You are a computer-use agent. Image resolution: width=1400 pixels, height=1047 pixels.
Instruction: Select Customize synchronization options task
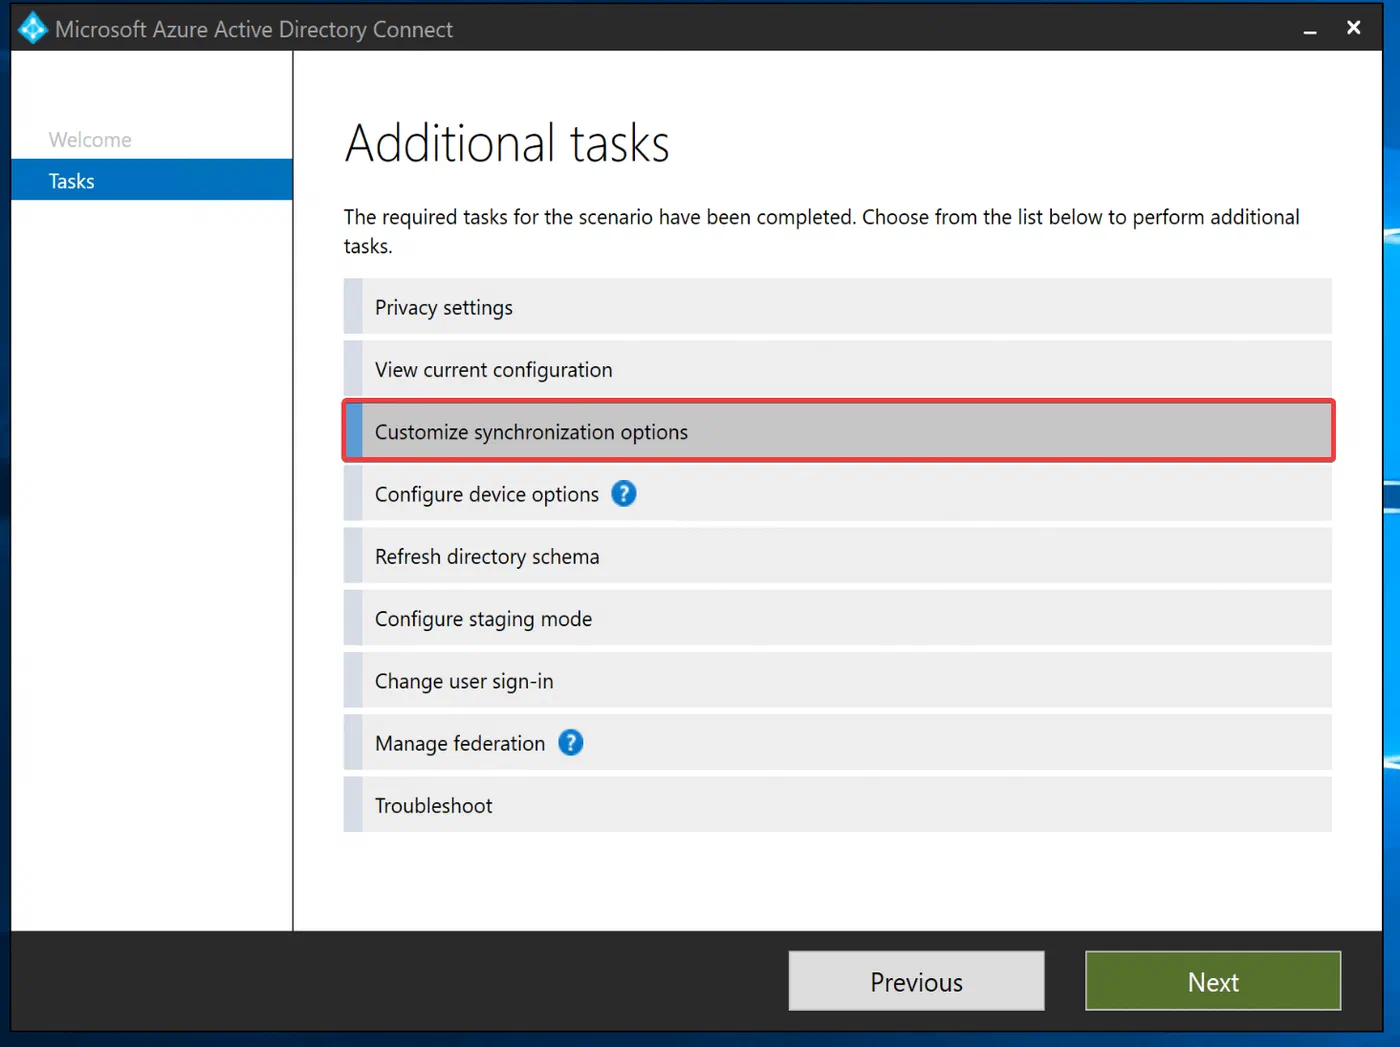(x=838, y=431)
